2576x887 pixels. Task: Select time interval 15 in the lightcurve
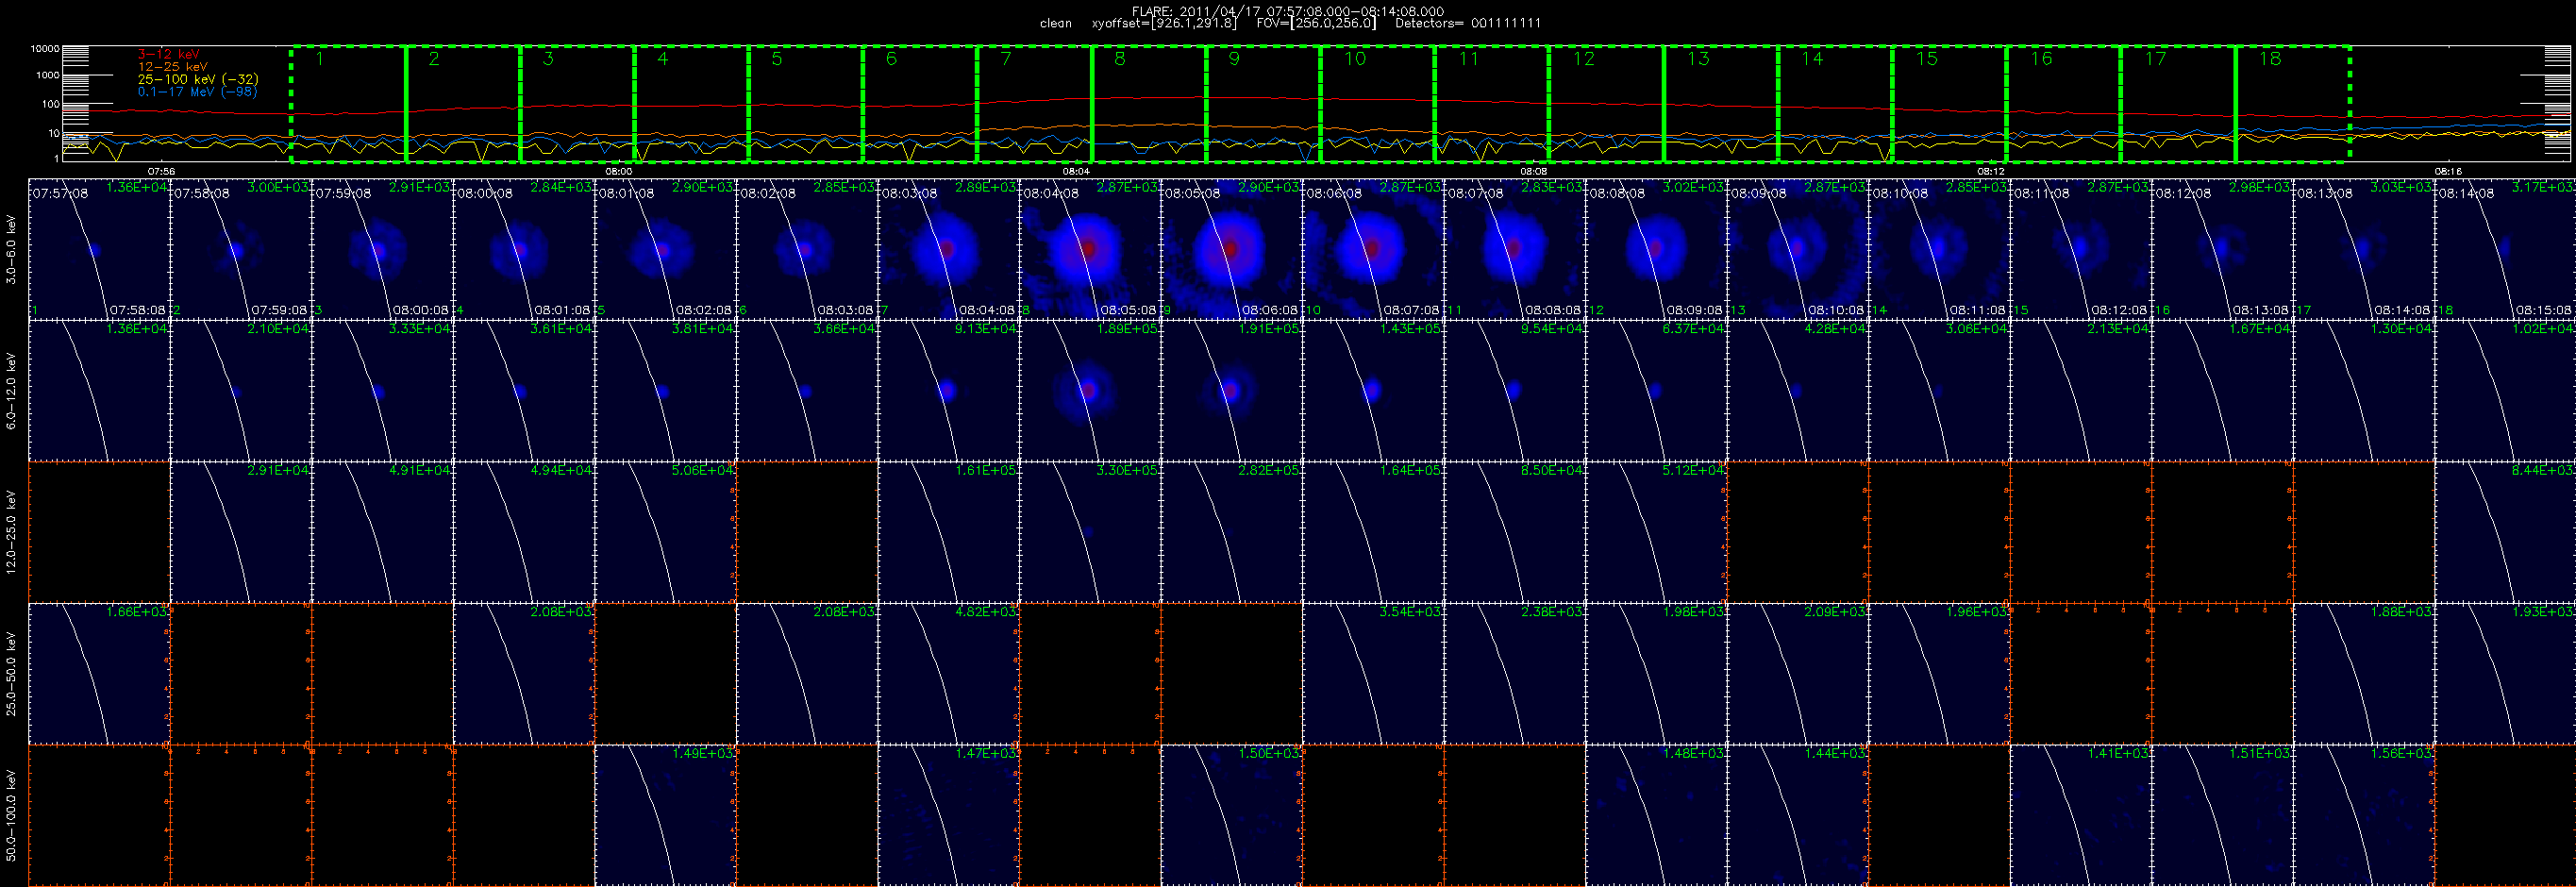coord(1949,104)
